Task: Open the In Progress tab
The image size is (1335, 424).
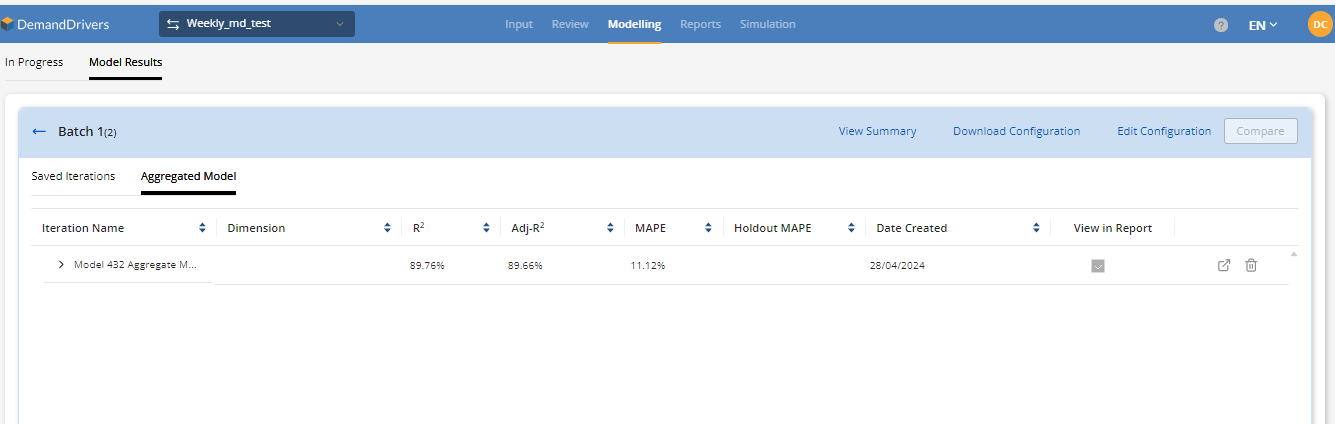Action: pos(34,62)
